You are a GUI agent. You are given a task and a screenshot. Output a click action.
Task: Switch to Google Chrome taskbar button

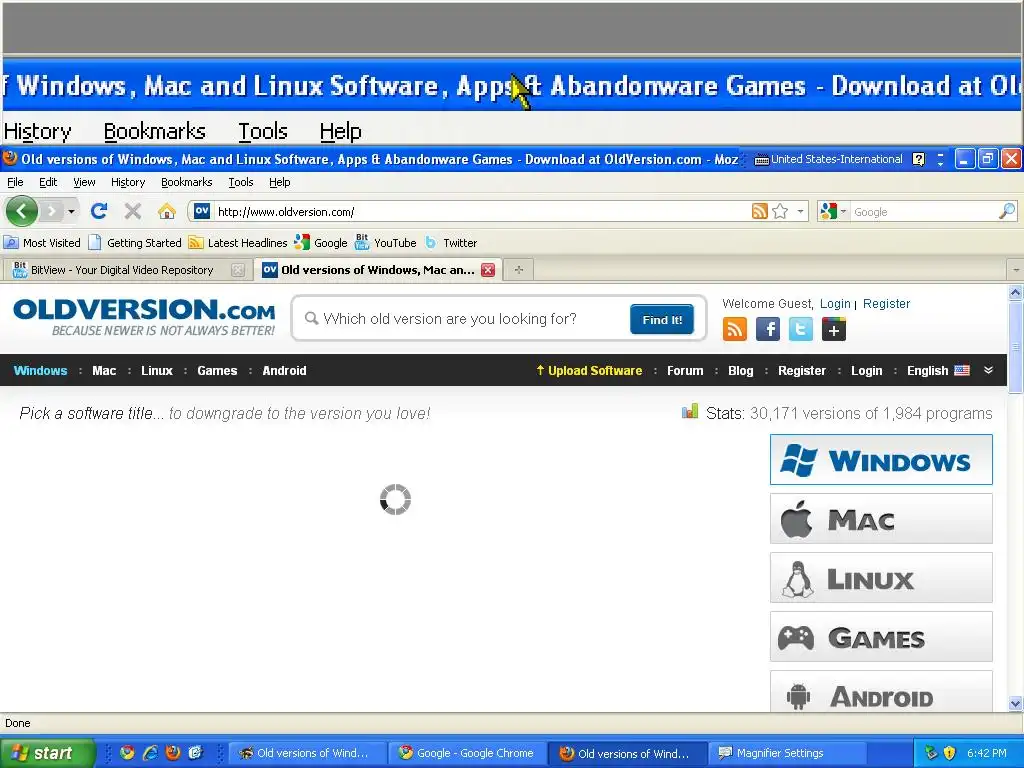click(x=466, y=753)
